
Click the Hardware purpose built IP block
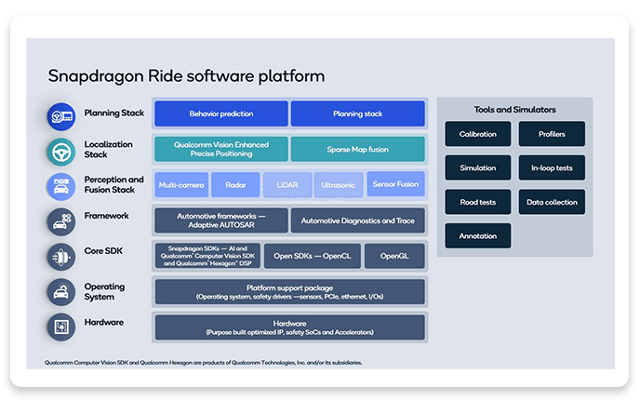click(290, 327)
